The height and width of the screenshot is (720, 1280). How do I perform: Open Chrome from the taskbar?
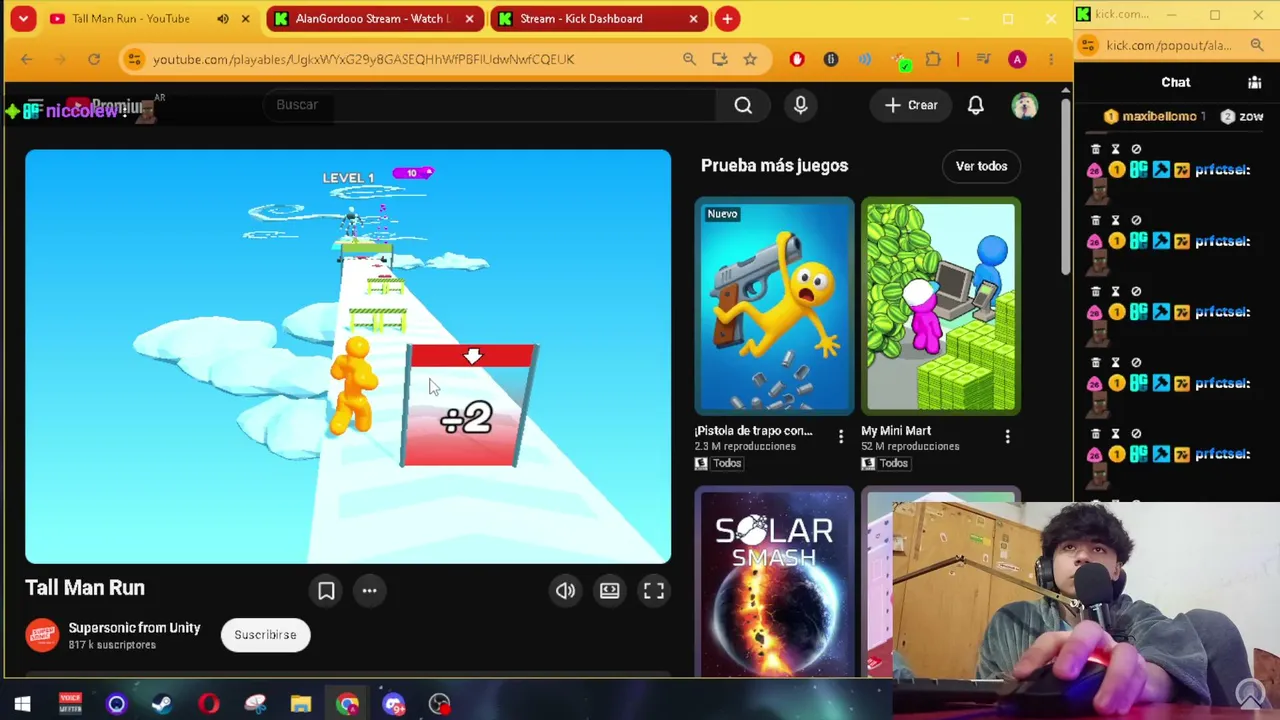[x=347, y=704]
